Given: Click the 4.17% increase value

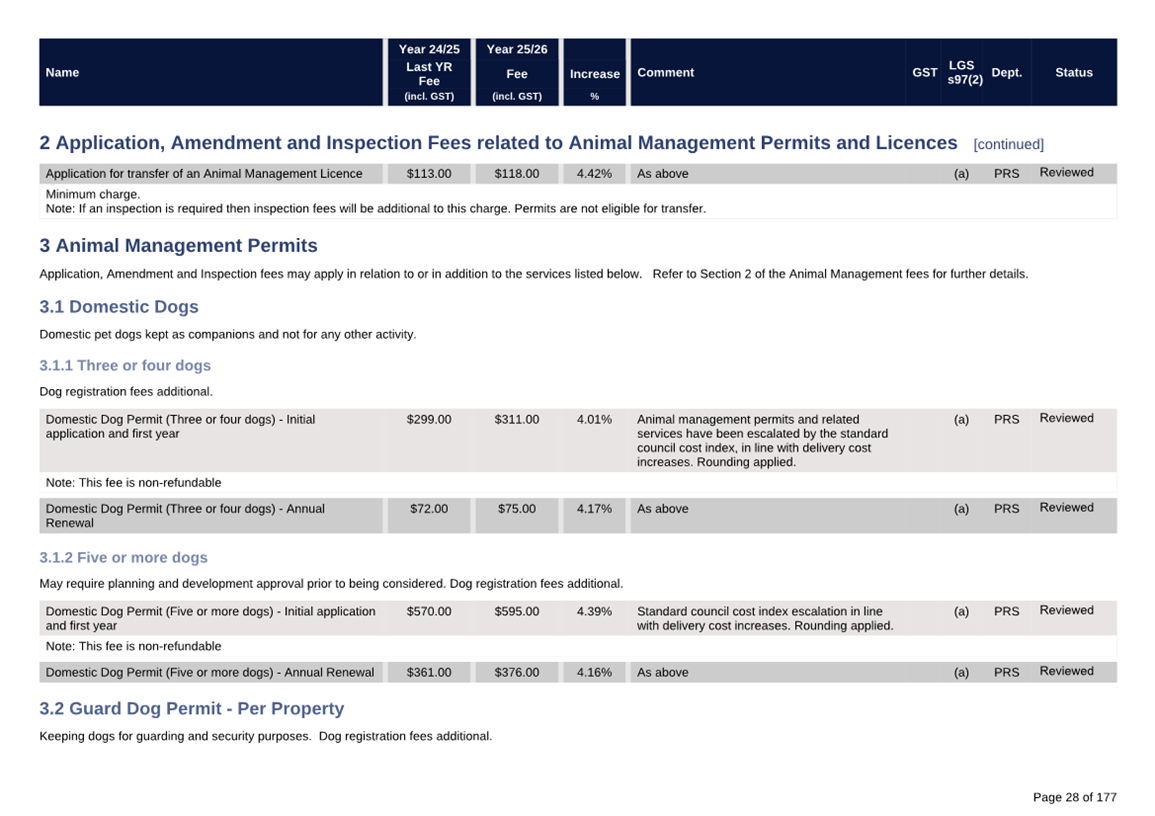Looking at the screenshot, I should click(x=594, y=509).
